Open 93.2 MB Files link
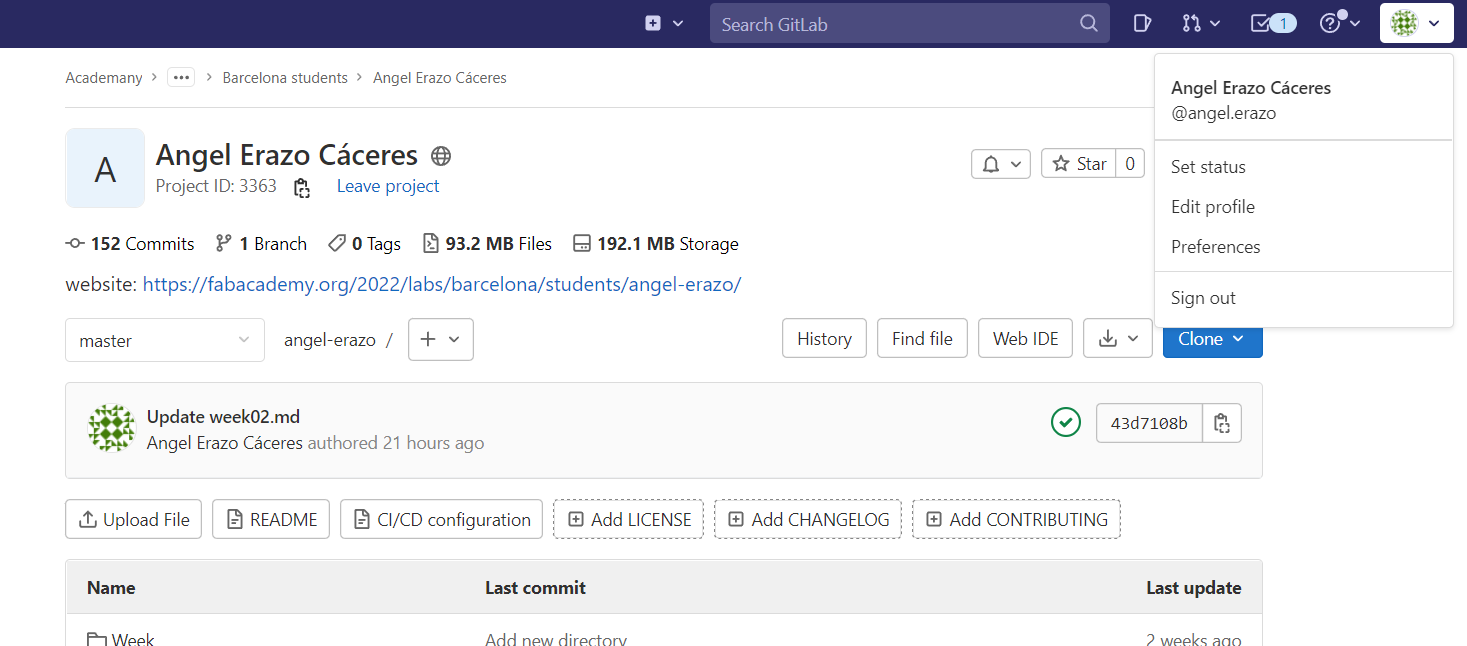Image resolution: width=1467 pixels, height=646 pixels. [x=487, y=244]
